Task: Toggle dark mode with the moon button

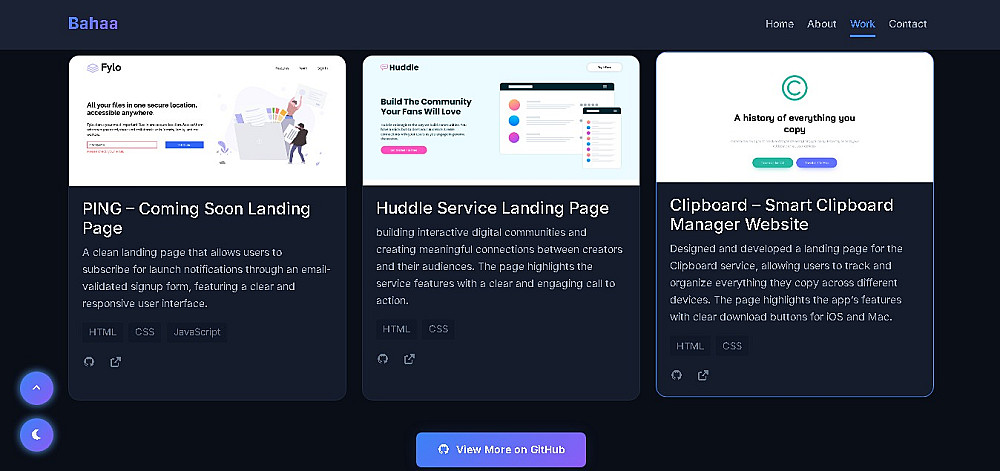Action: (x=36, y=435)
